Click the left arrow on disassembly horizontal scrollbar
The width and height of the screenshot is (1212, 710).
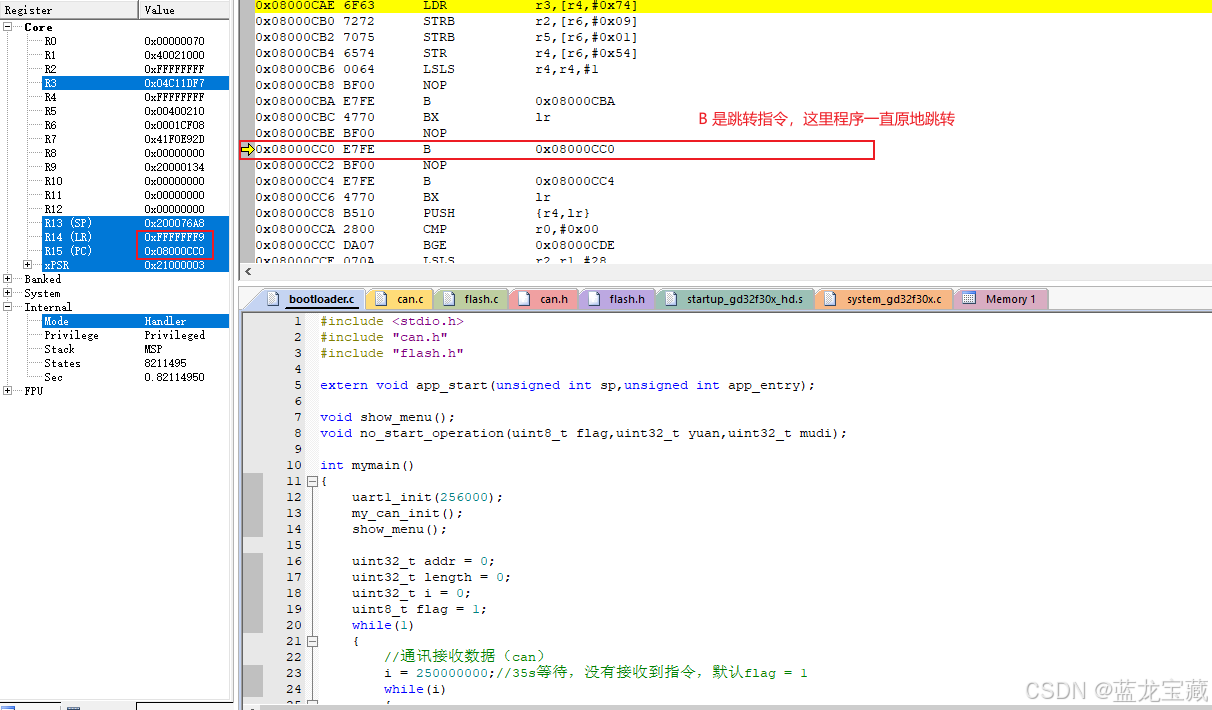click(247, 272)
